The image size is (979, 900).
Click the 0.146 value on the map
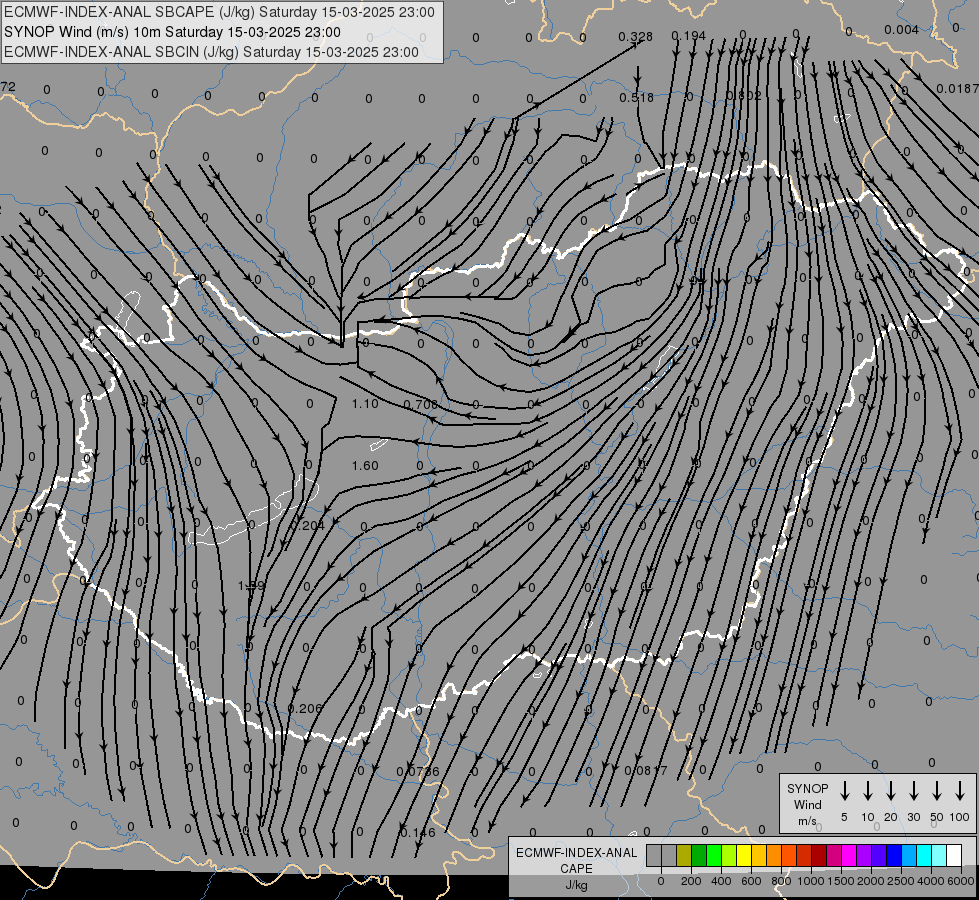point(418,833)
